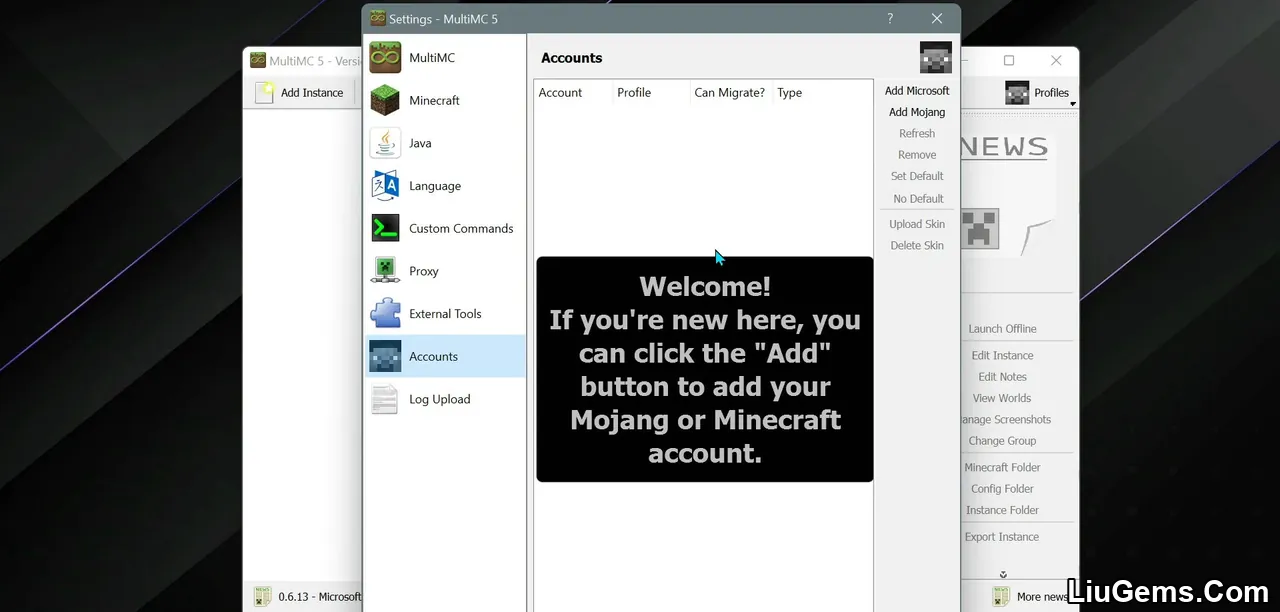
Task: Open the Log Upload document icon
Action: 385,399
